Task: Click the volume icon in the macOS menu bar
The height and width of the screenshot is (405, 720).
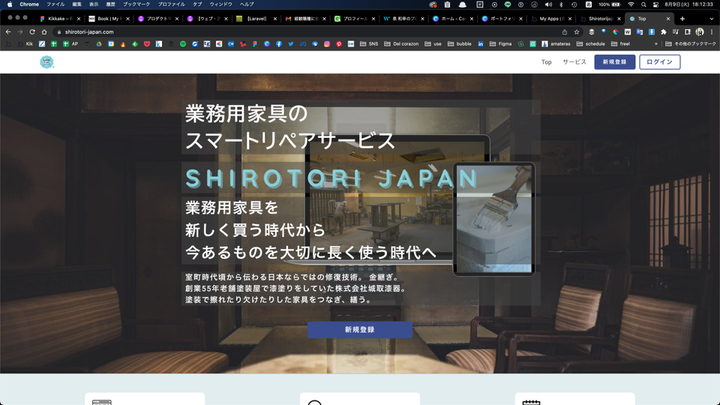Action: 548,5
